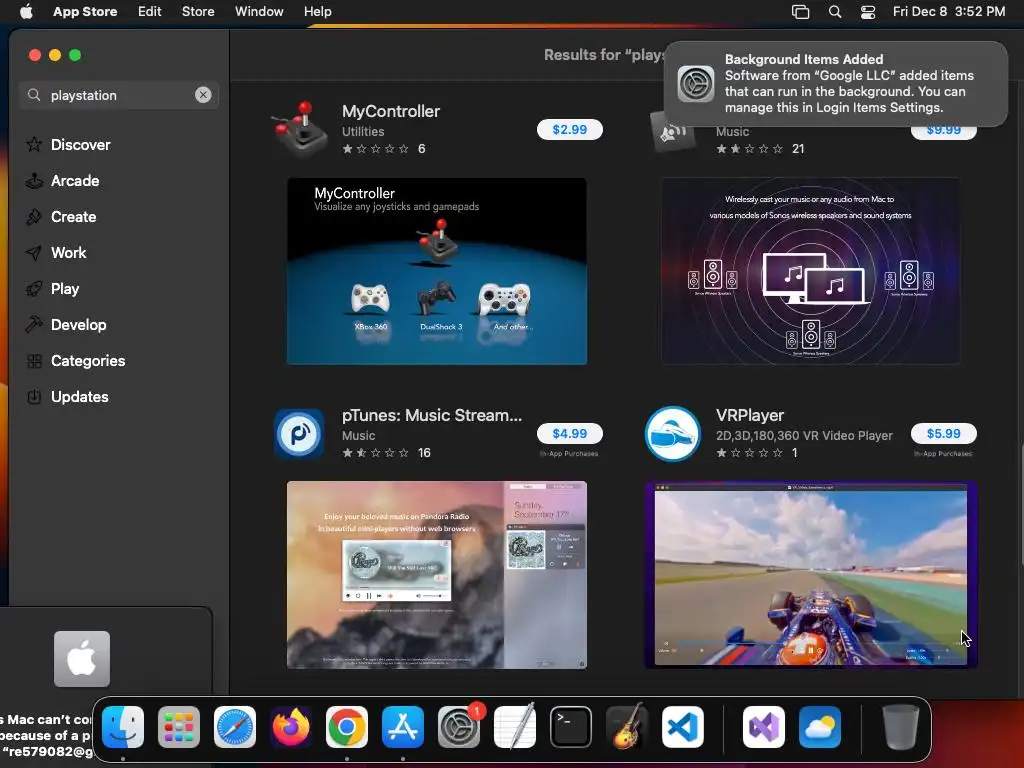Image resolution: width=1024 pixels, height=768 pixels.
Task: Click the MyController star rating
Action: point(376,149)
